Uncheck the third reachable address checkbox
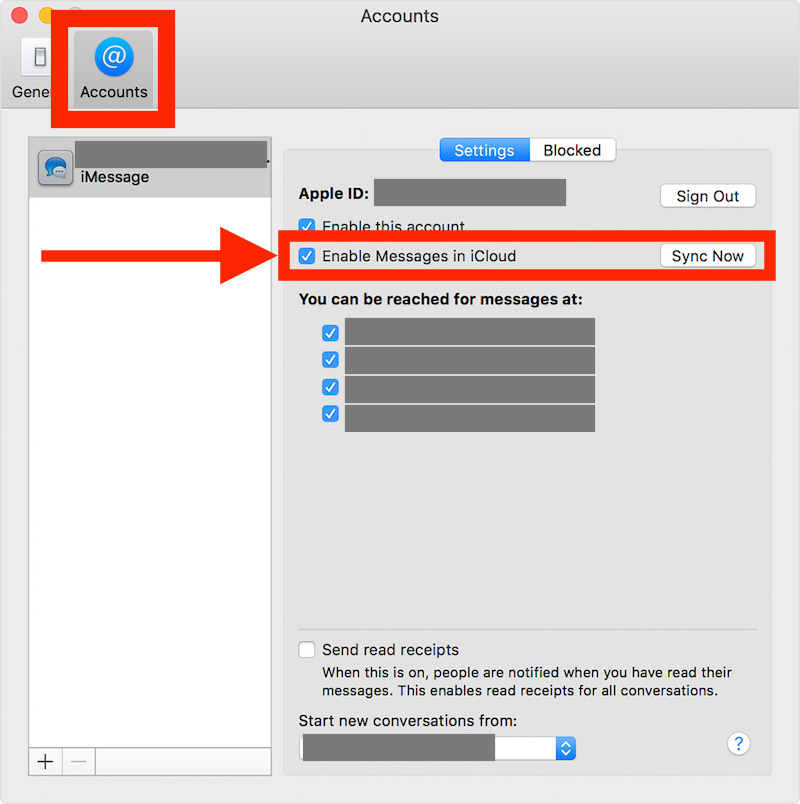 pyautogui.click(x=330, y=387)
